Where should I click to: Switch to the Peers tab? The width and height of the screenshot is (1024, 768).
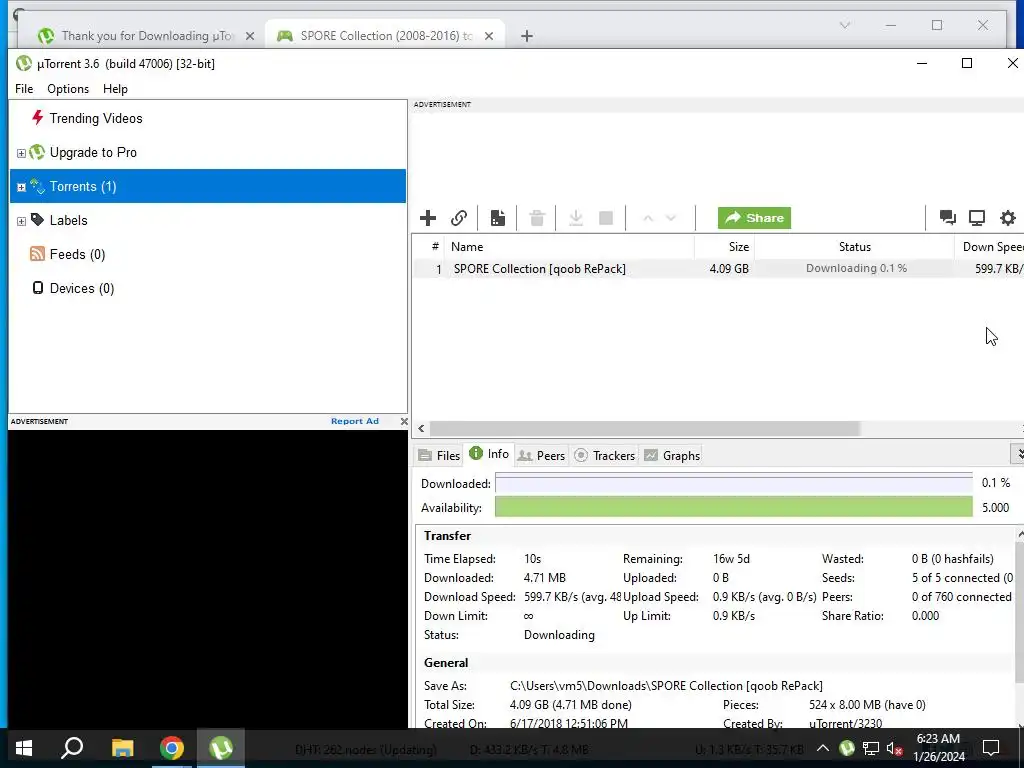541,455
